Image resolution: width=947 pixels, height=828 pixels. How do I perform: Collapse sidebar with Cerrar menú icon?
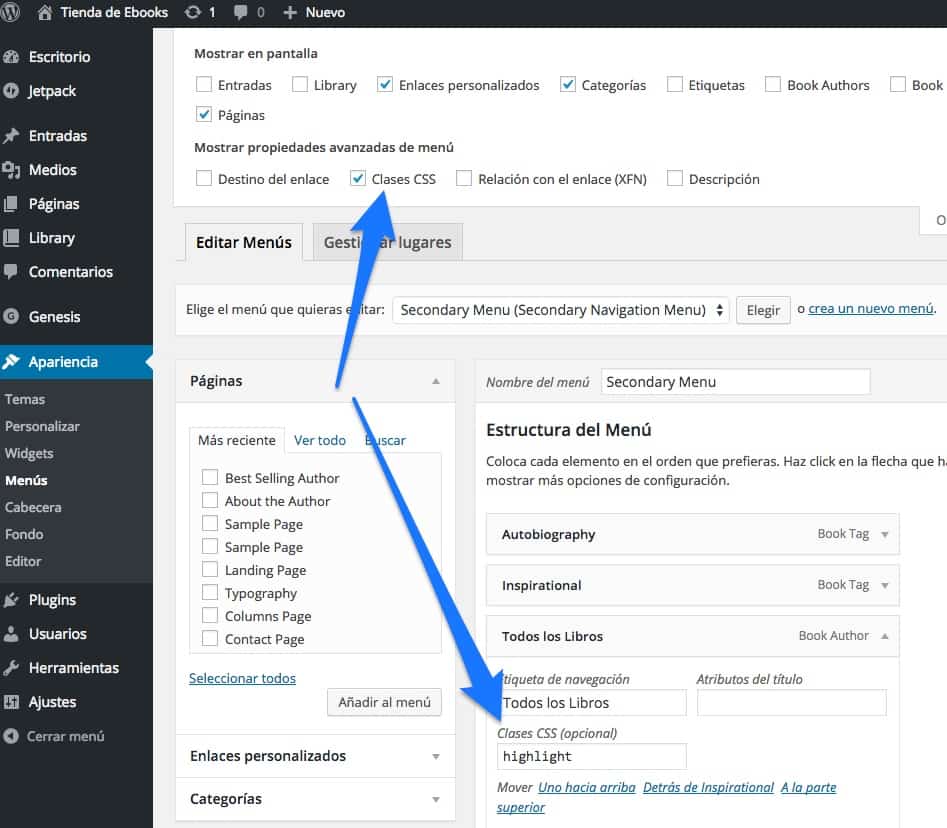(11, 736)
